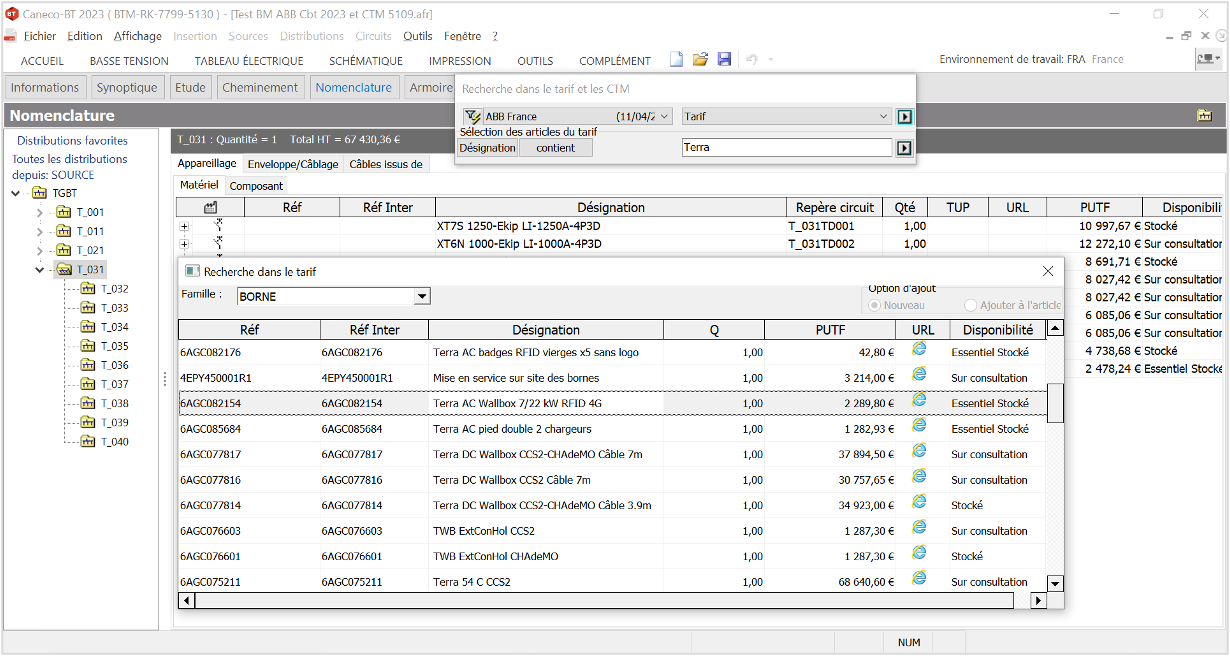The height and width of the screenshot is (656, 1230).
Task: Click the filter icon beside ABB France
Action: tap(472, 117)
